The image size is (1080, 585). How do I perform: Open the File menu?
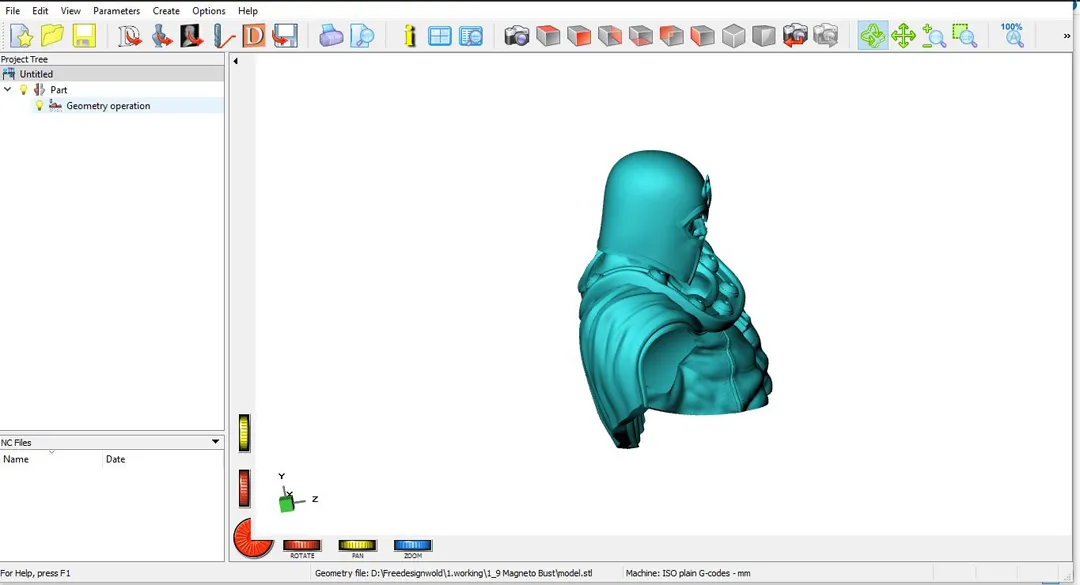[12, 11]
